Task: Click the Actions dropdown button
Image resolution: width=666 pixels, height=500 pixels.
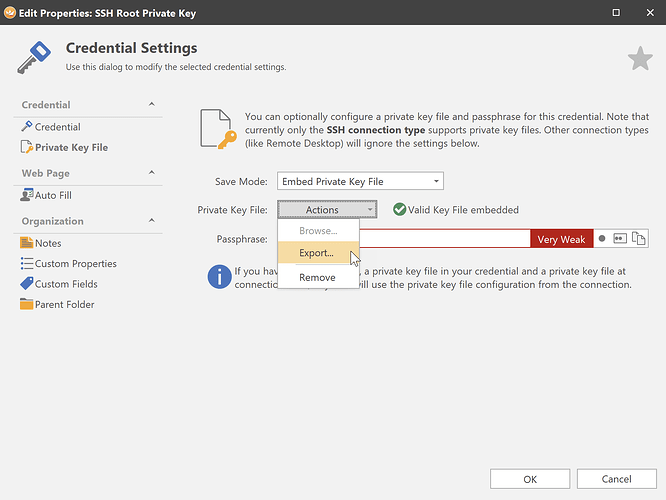Action: coord(327,210)
